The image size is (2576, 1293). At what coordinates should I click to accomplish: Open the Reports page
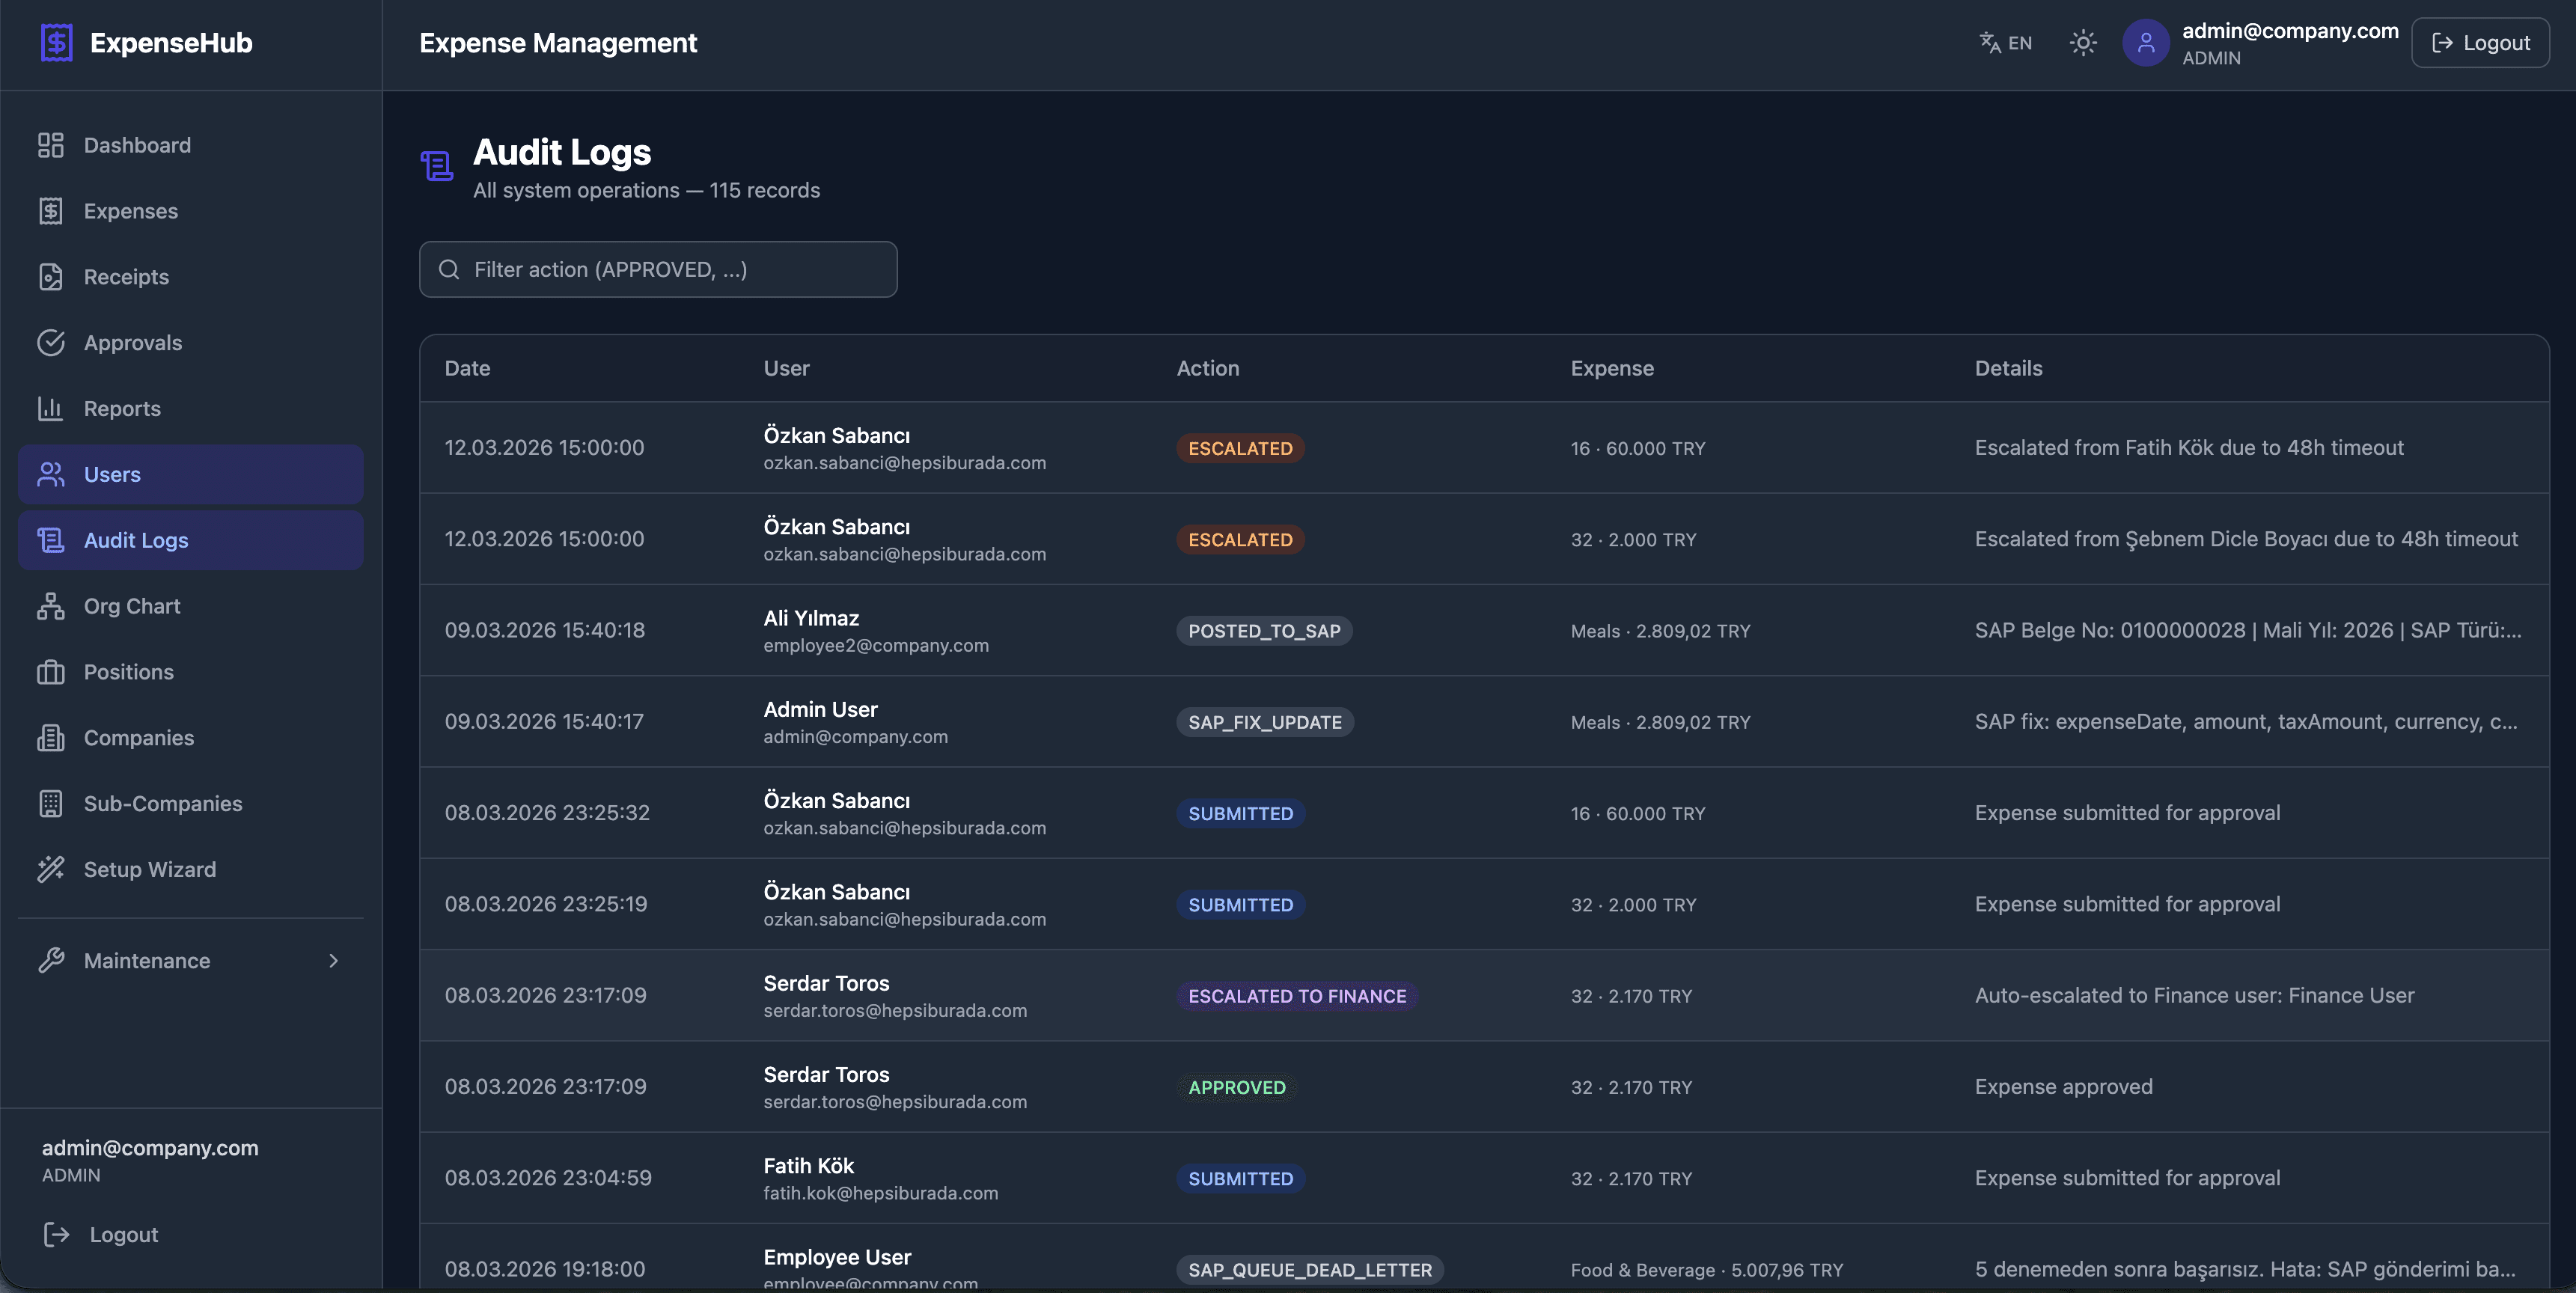[190, 409]
